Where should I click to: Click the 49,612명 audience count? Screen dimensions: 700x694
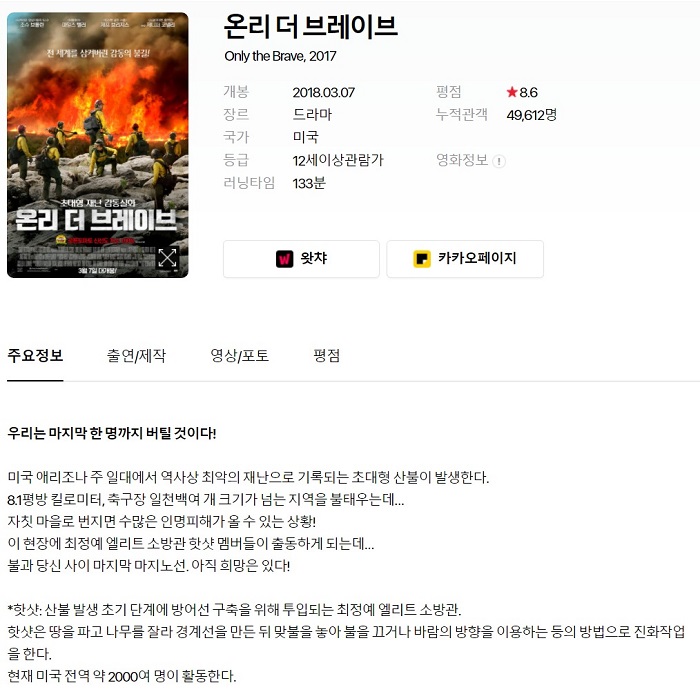pyautogui.click(x=531, y=115)
